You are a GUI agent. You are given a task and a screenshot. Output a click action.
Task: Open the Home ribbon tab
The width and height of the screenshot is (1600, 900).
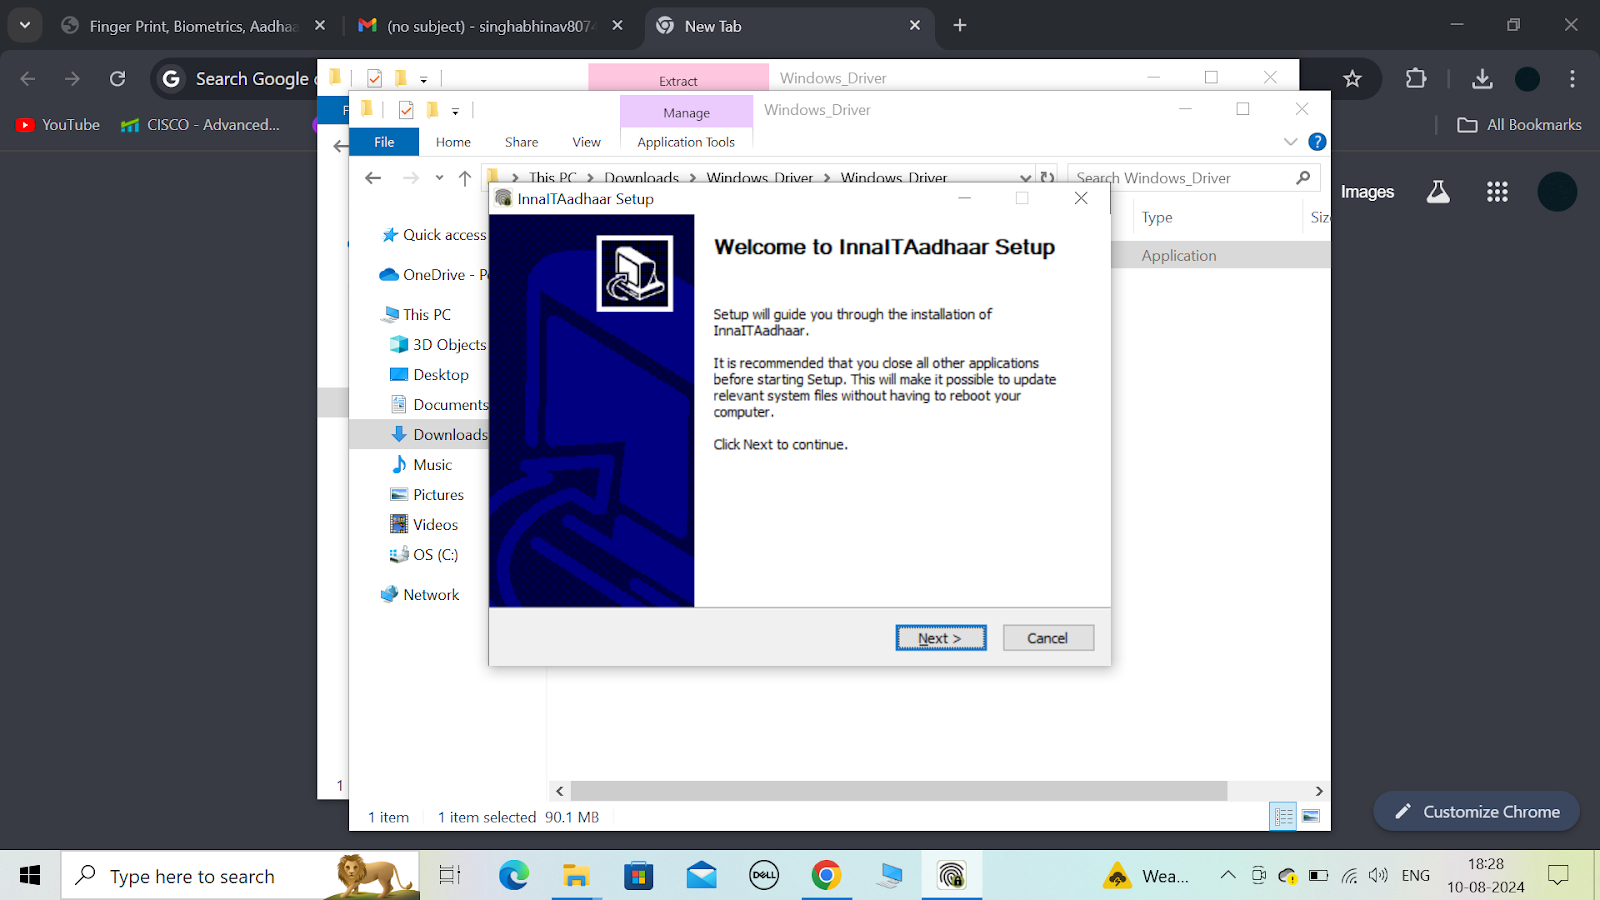point(453,142)
